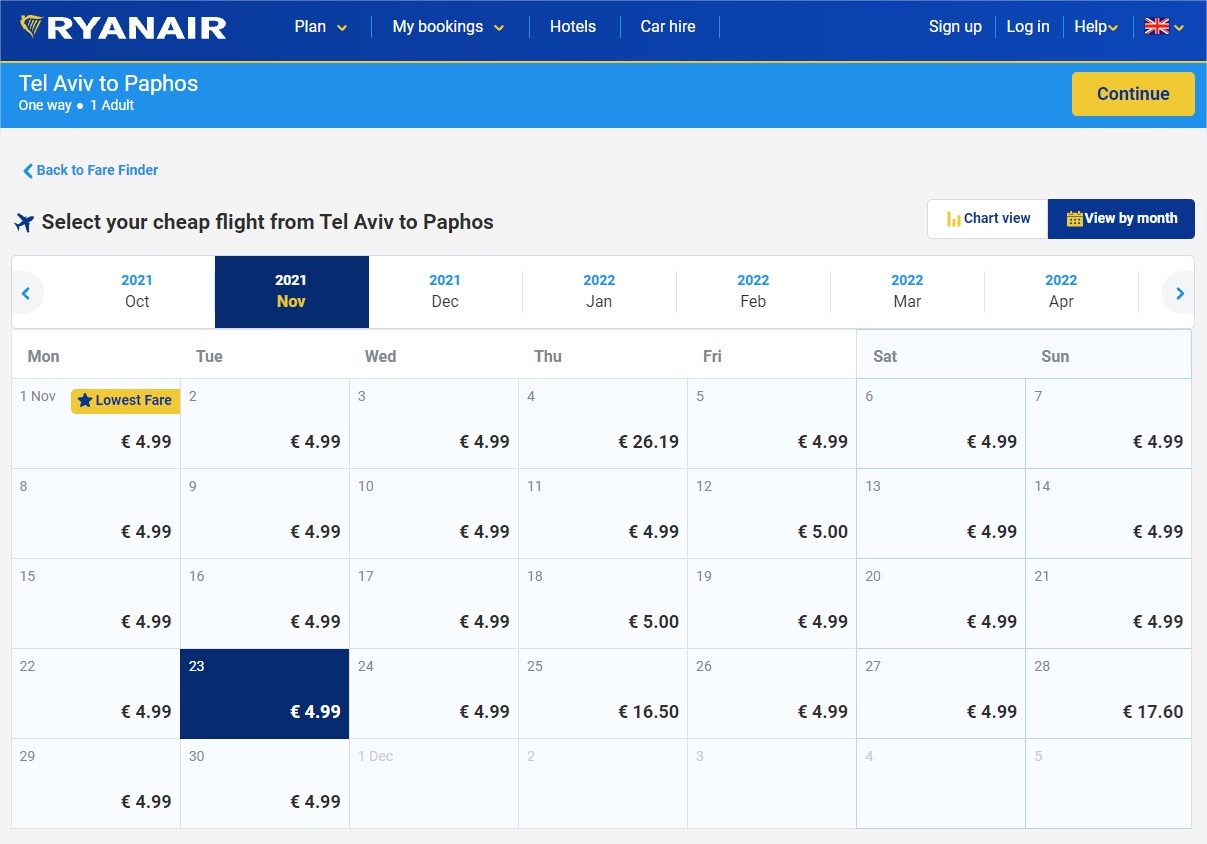Click the airplane icon beside heading
Screen dimensions: 1207x844
[x=25, y=222]
